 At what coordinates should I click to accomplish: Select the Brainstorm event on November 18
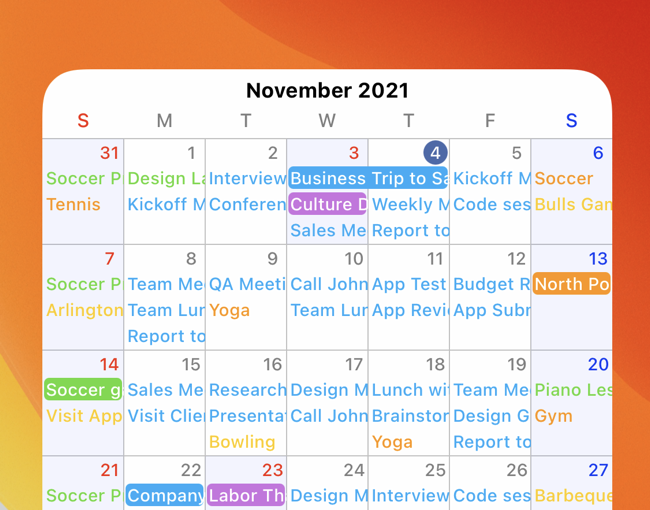[408, 415]
